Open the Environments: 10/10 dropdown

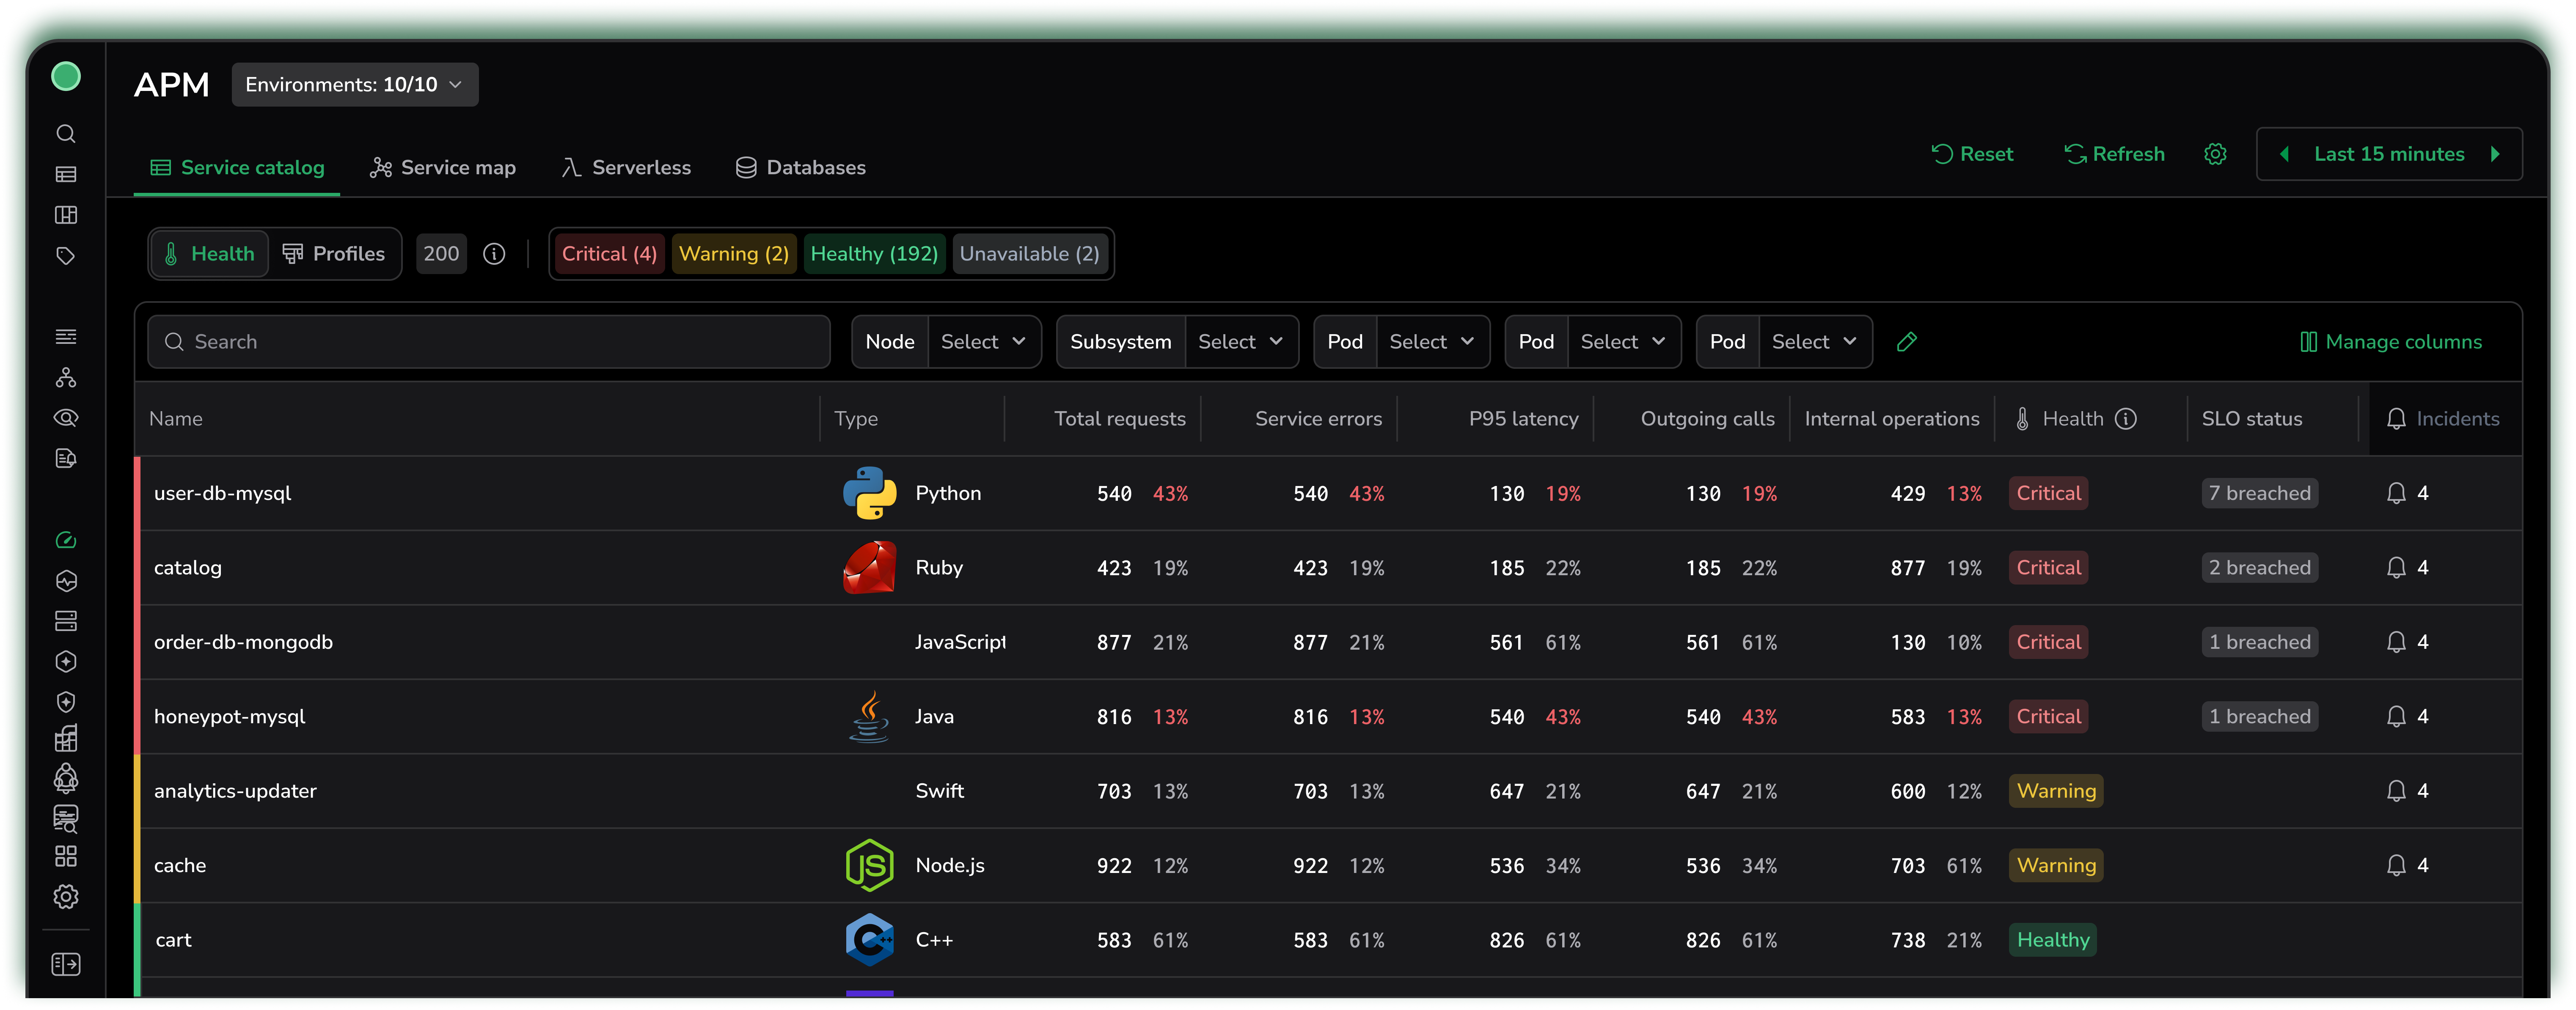coord(354,85)
